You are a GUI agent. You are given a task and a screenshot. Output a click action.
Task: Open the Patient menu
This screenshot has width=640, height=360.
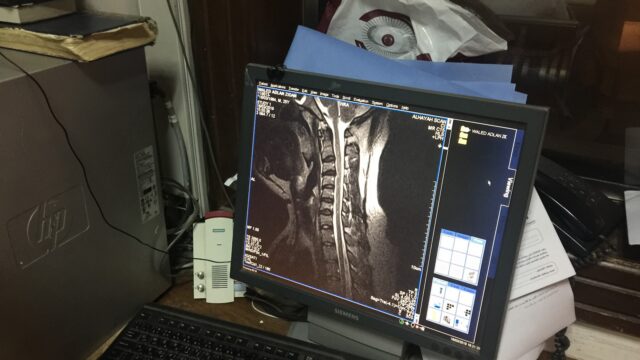pyautogui.click(x=263, y=84)
